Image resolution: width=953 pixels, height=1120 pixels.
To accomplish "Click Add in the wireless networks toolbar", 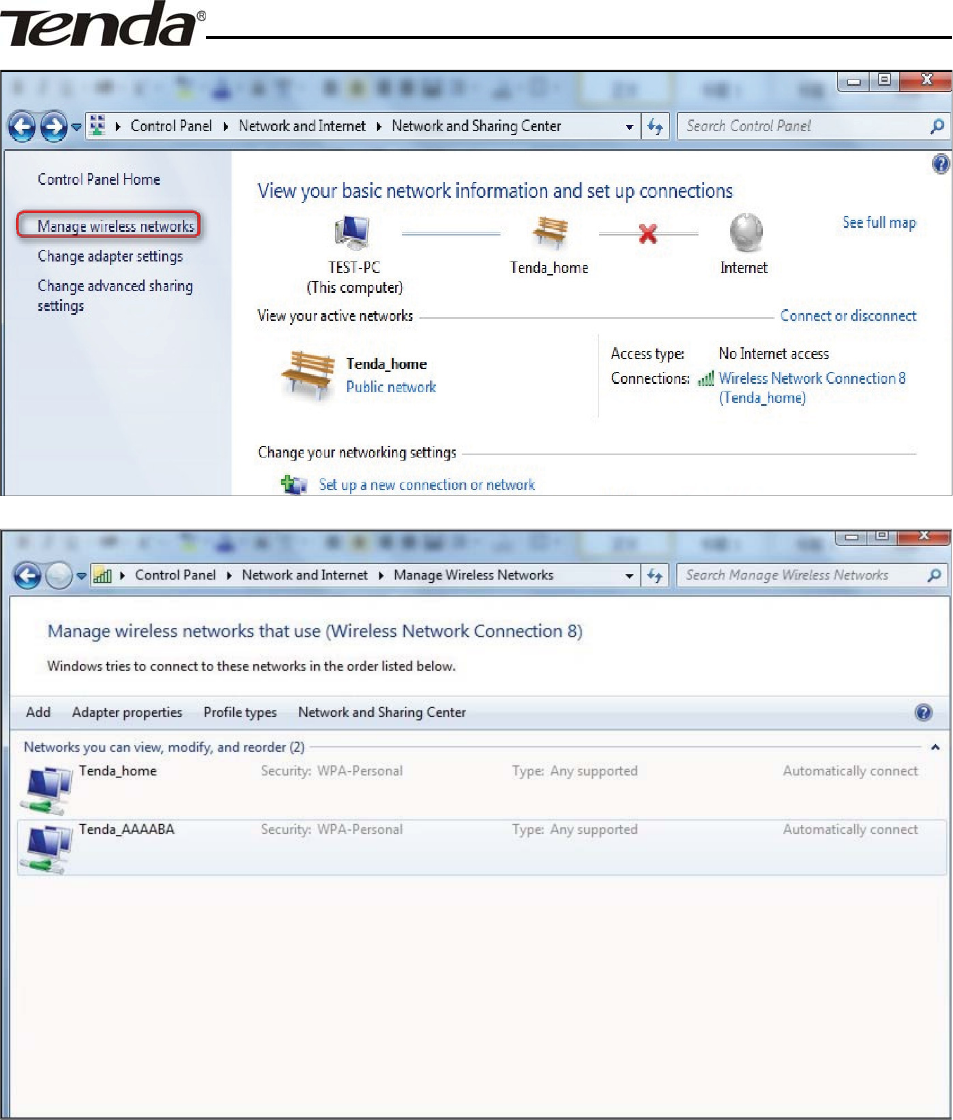I will 38,712.
